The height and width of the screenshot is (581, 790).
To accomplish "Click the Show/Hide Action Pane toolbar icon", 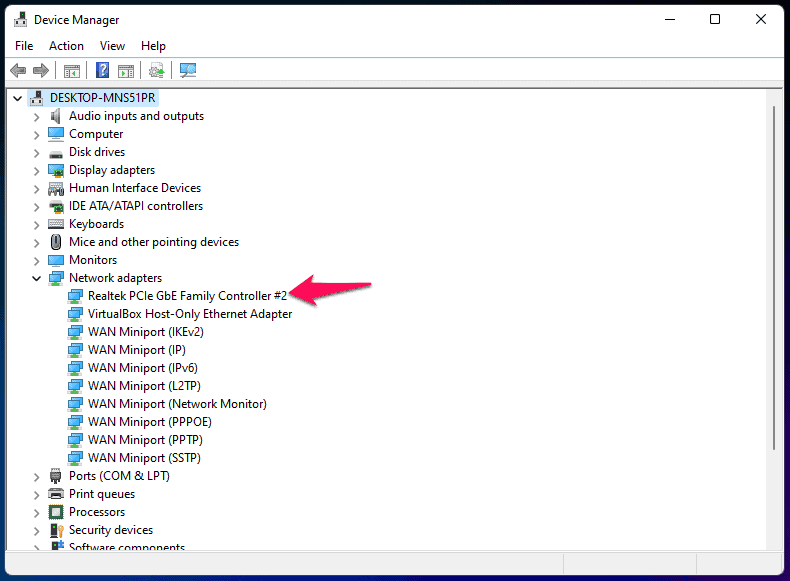I will click(126, 71).
